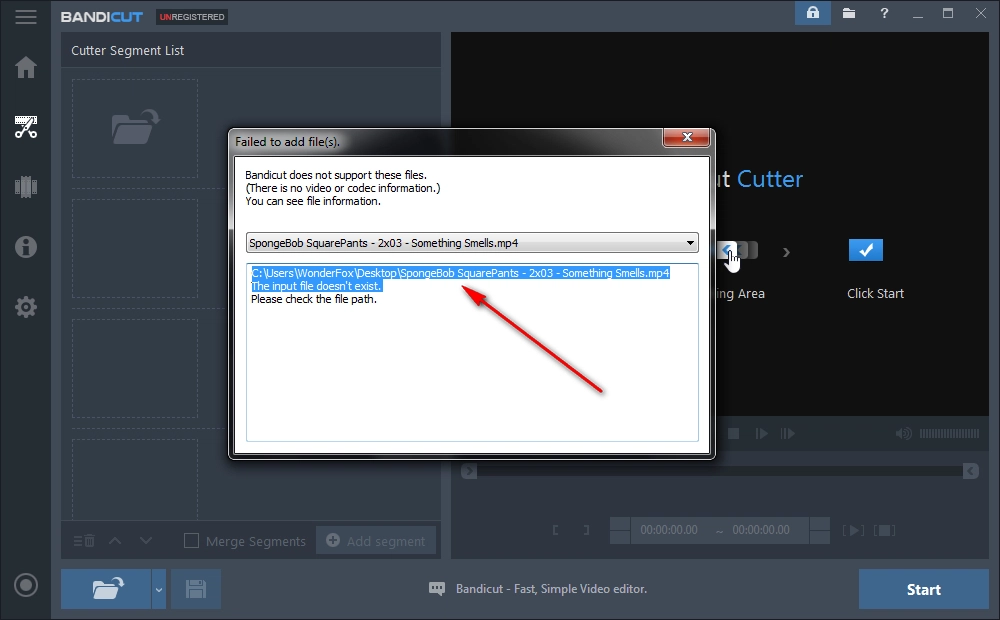Click the chat bubble icon near Bandicut tagline

click(437, 589)
